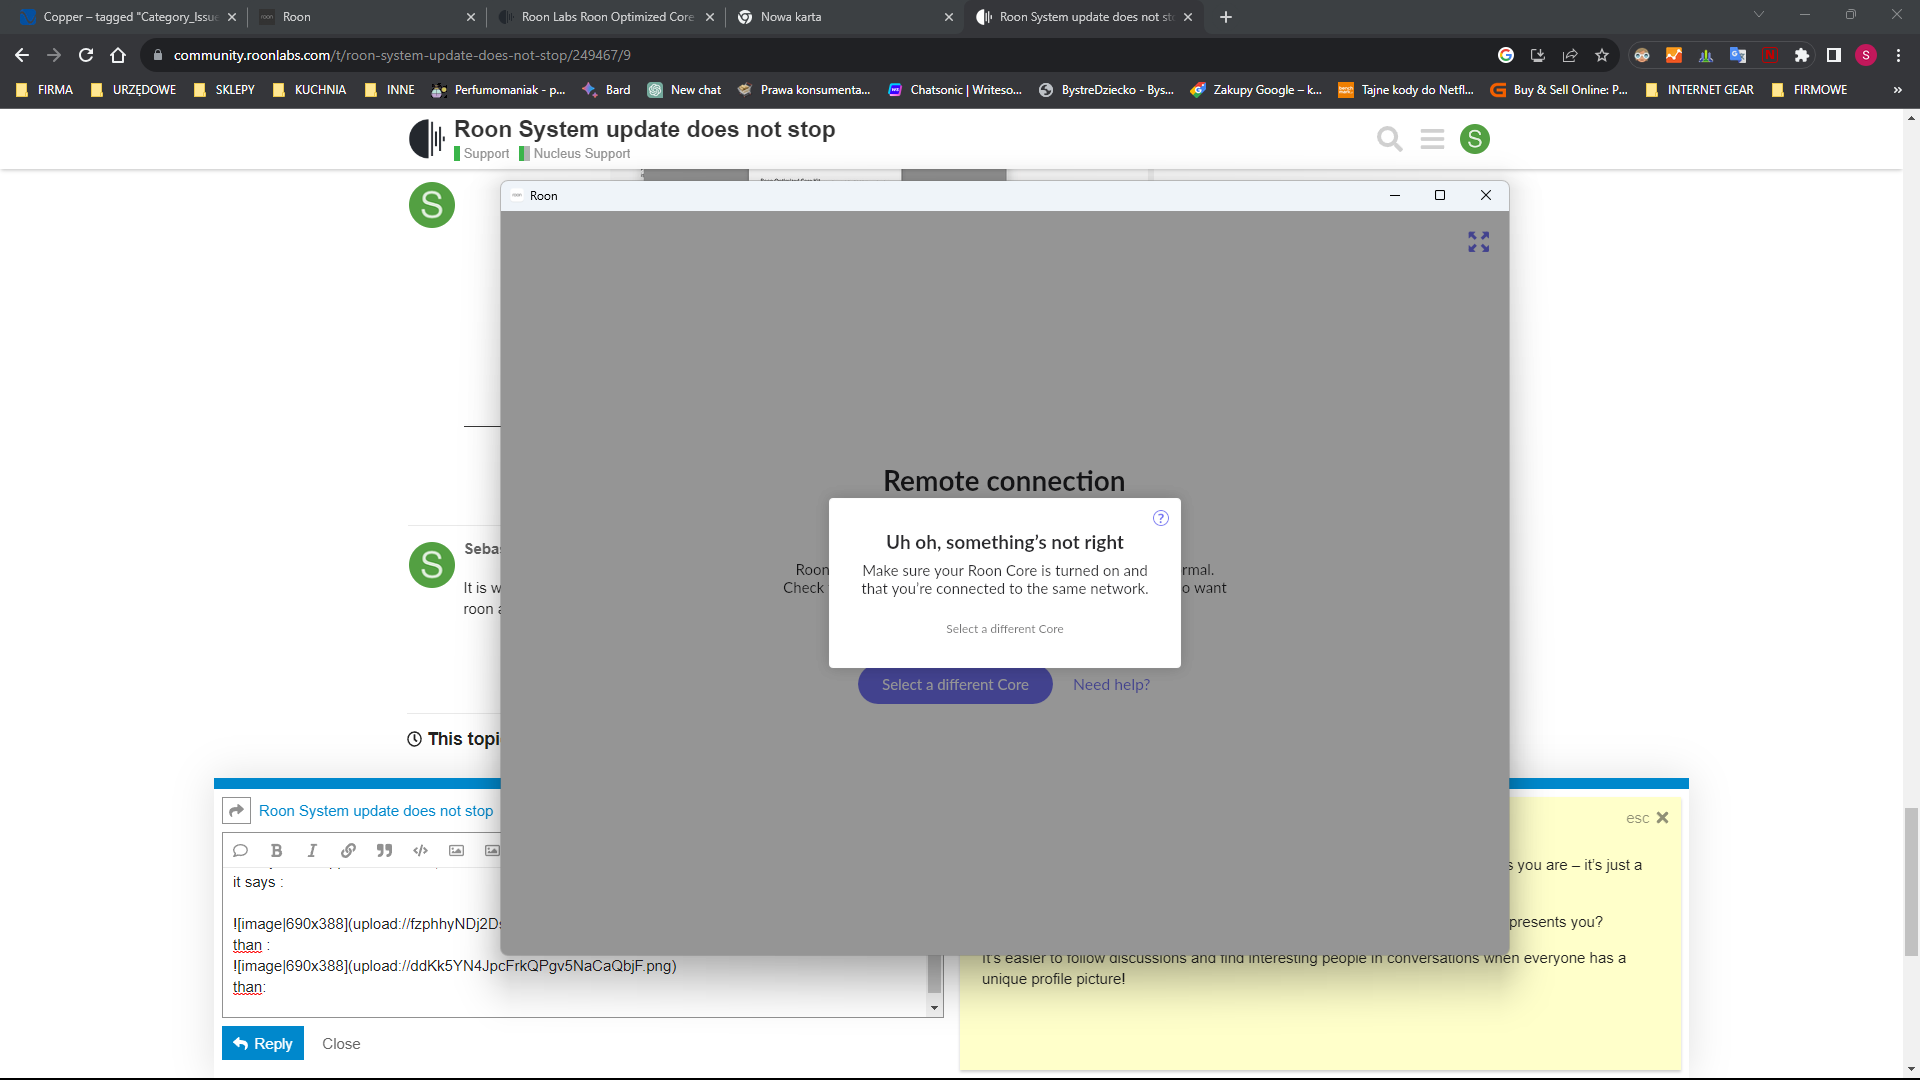Open the FIRMA bookmarks folder
This screenshot has width=1920, height=1080.
44,90
